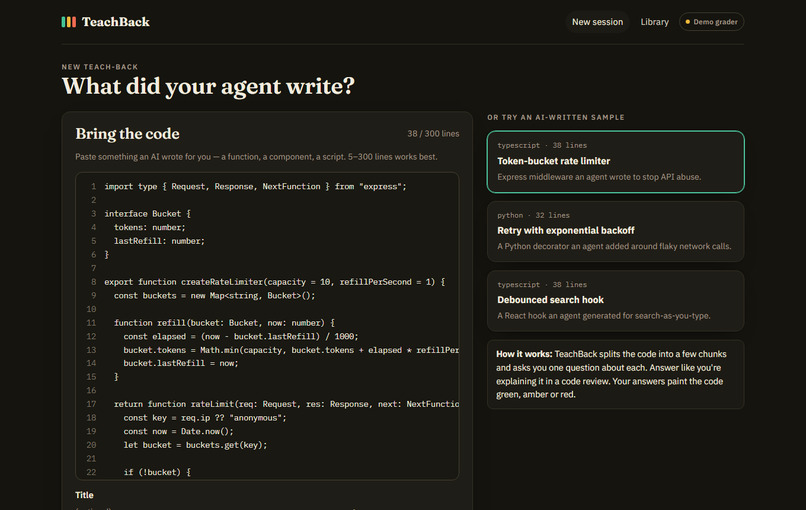Click the 'const buckets = new Map' line
This screenshot has width=806, height=510.
click(214, 295)
